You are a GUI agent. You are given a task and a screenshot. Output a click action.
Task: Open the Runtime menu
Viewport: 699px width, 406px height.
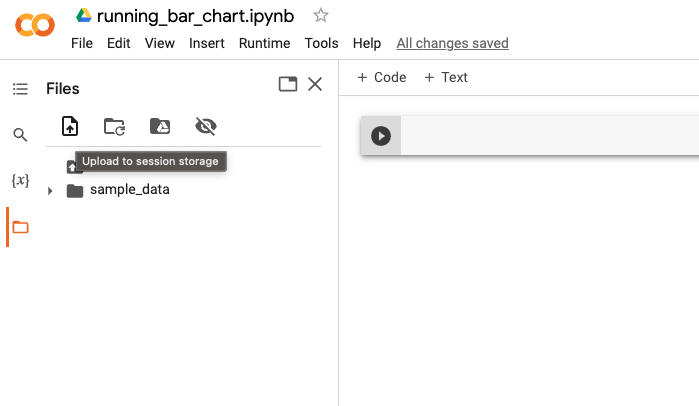(264, 43)
